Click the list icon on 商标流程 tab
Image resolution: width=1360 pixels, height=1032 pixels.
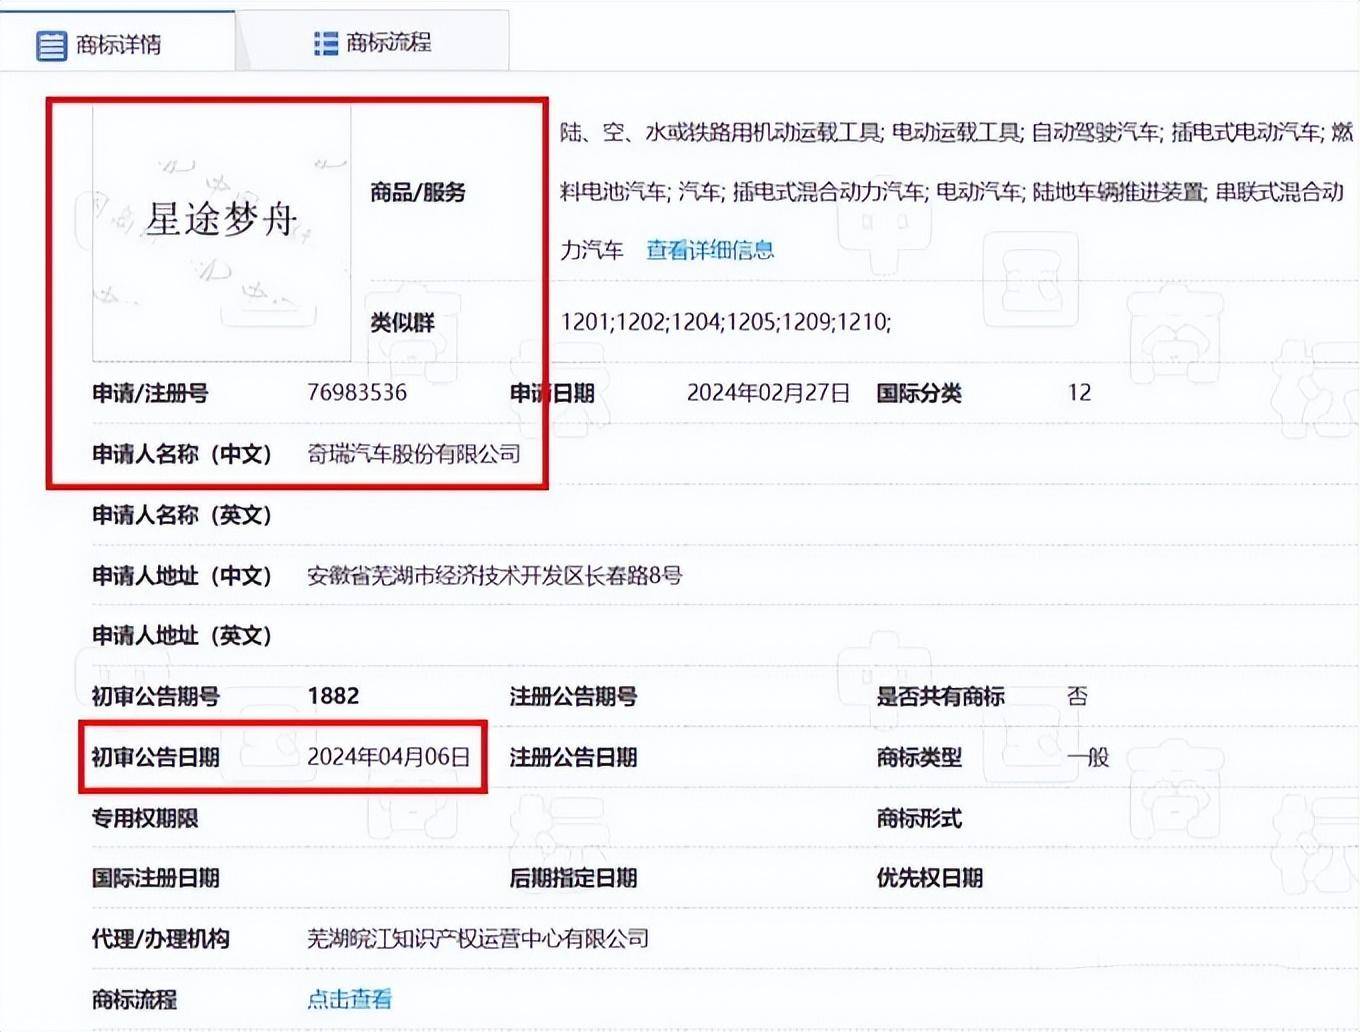(324, 44)
